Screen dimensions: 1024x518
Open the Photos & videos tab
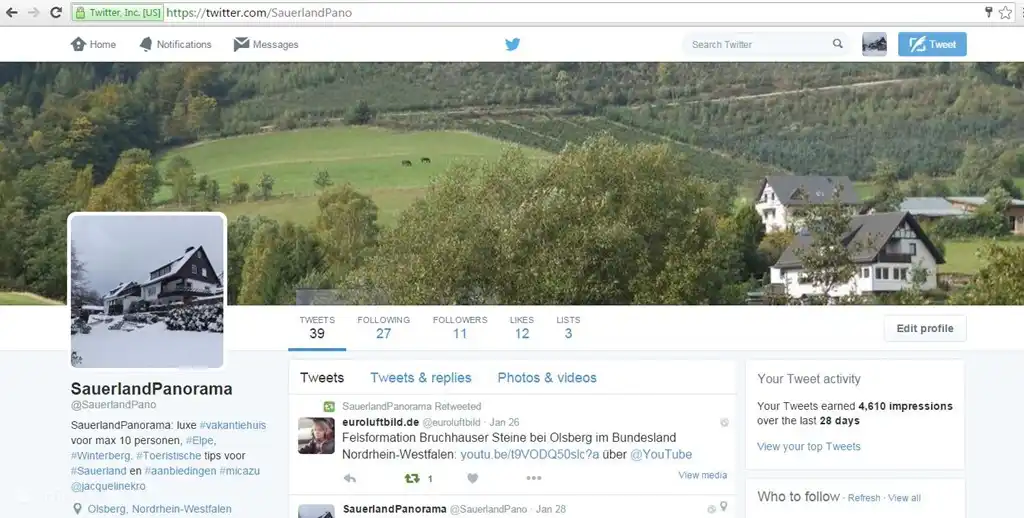(546, 377)
